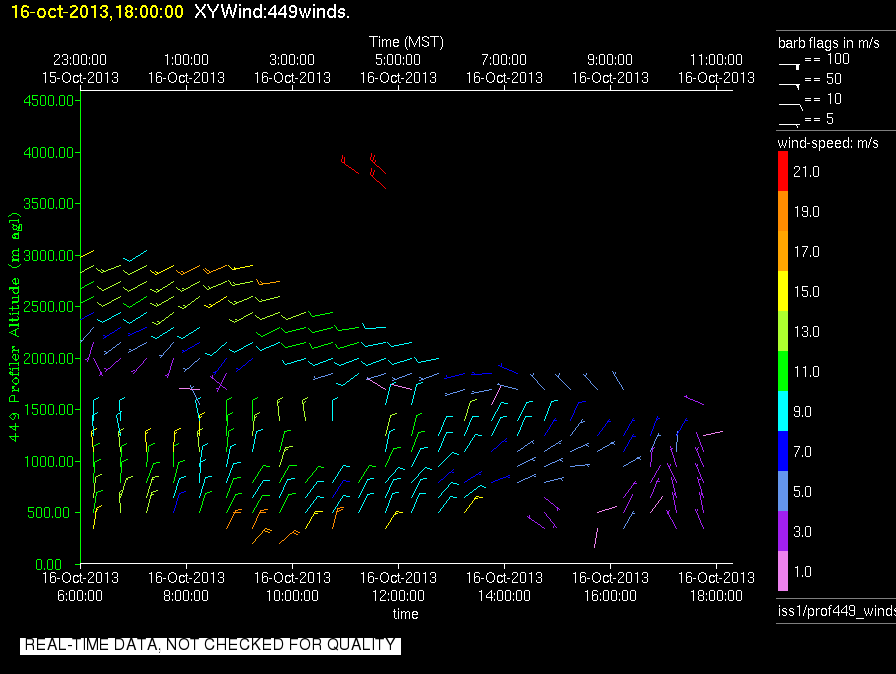Click the yellow-green 13.0 m/s color bar segment
Image resolution: width=896 pixels, height=674 pixels.
(783, 331)
